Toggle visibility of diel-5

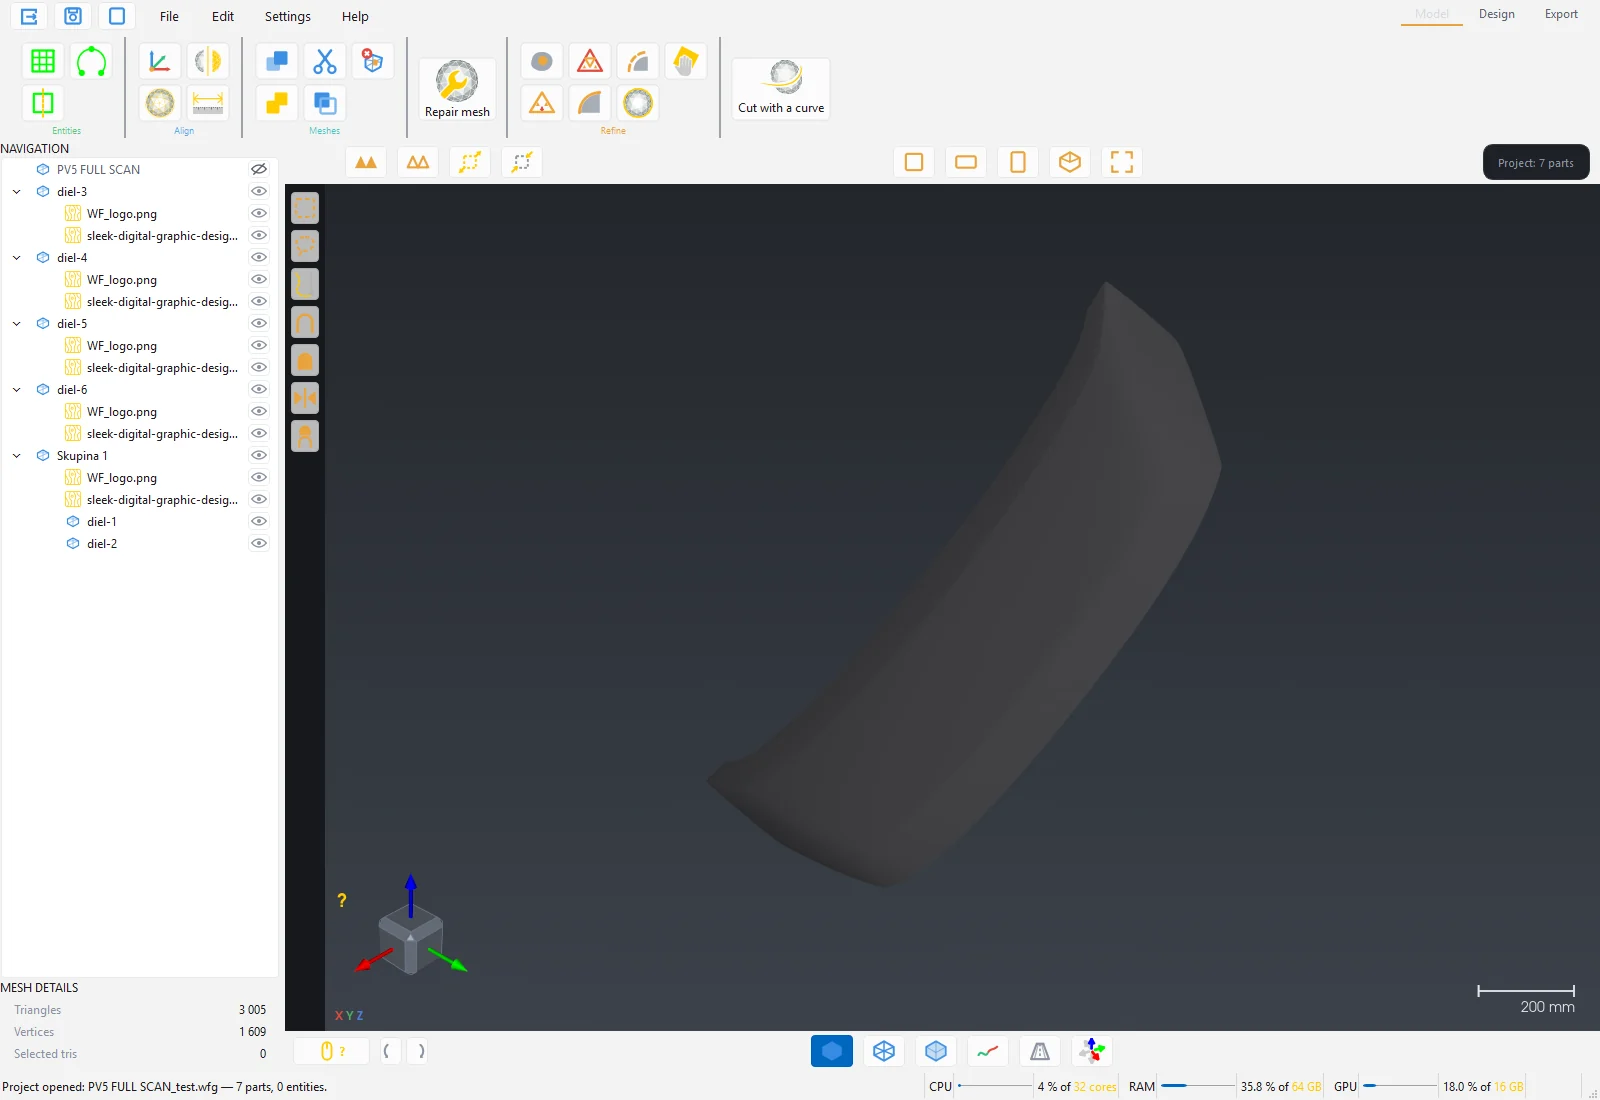click(259, 323)
